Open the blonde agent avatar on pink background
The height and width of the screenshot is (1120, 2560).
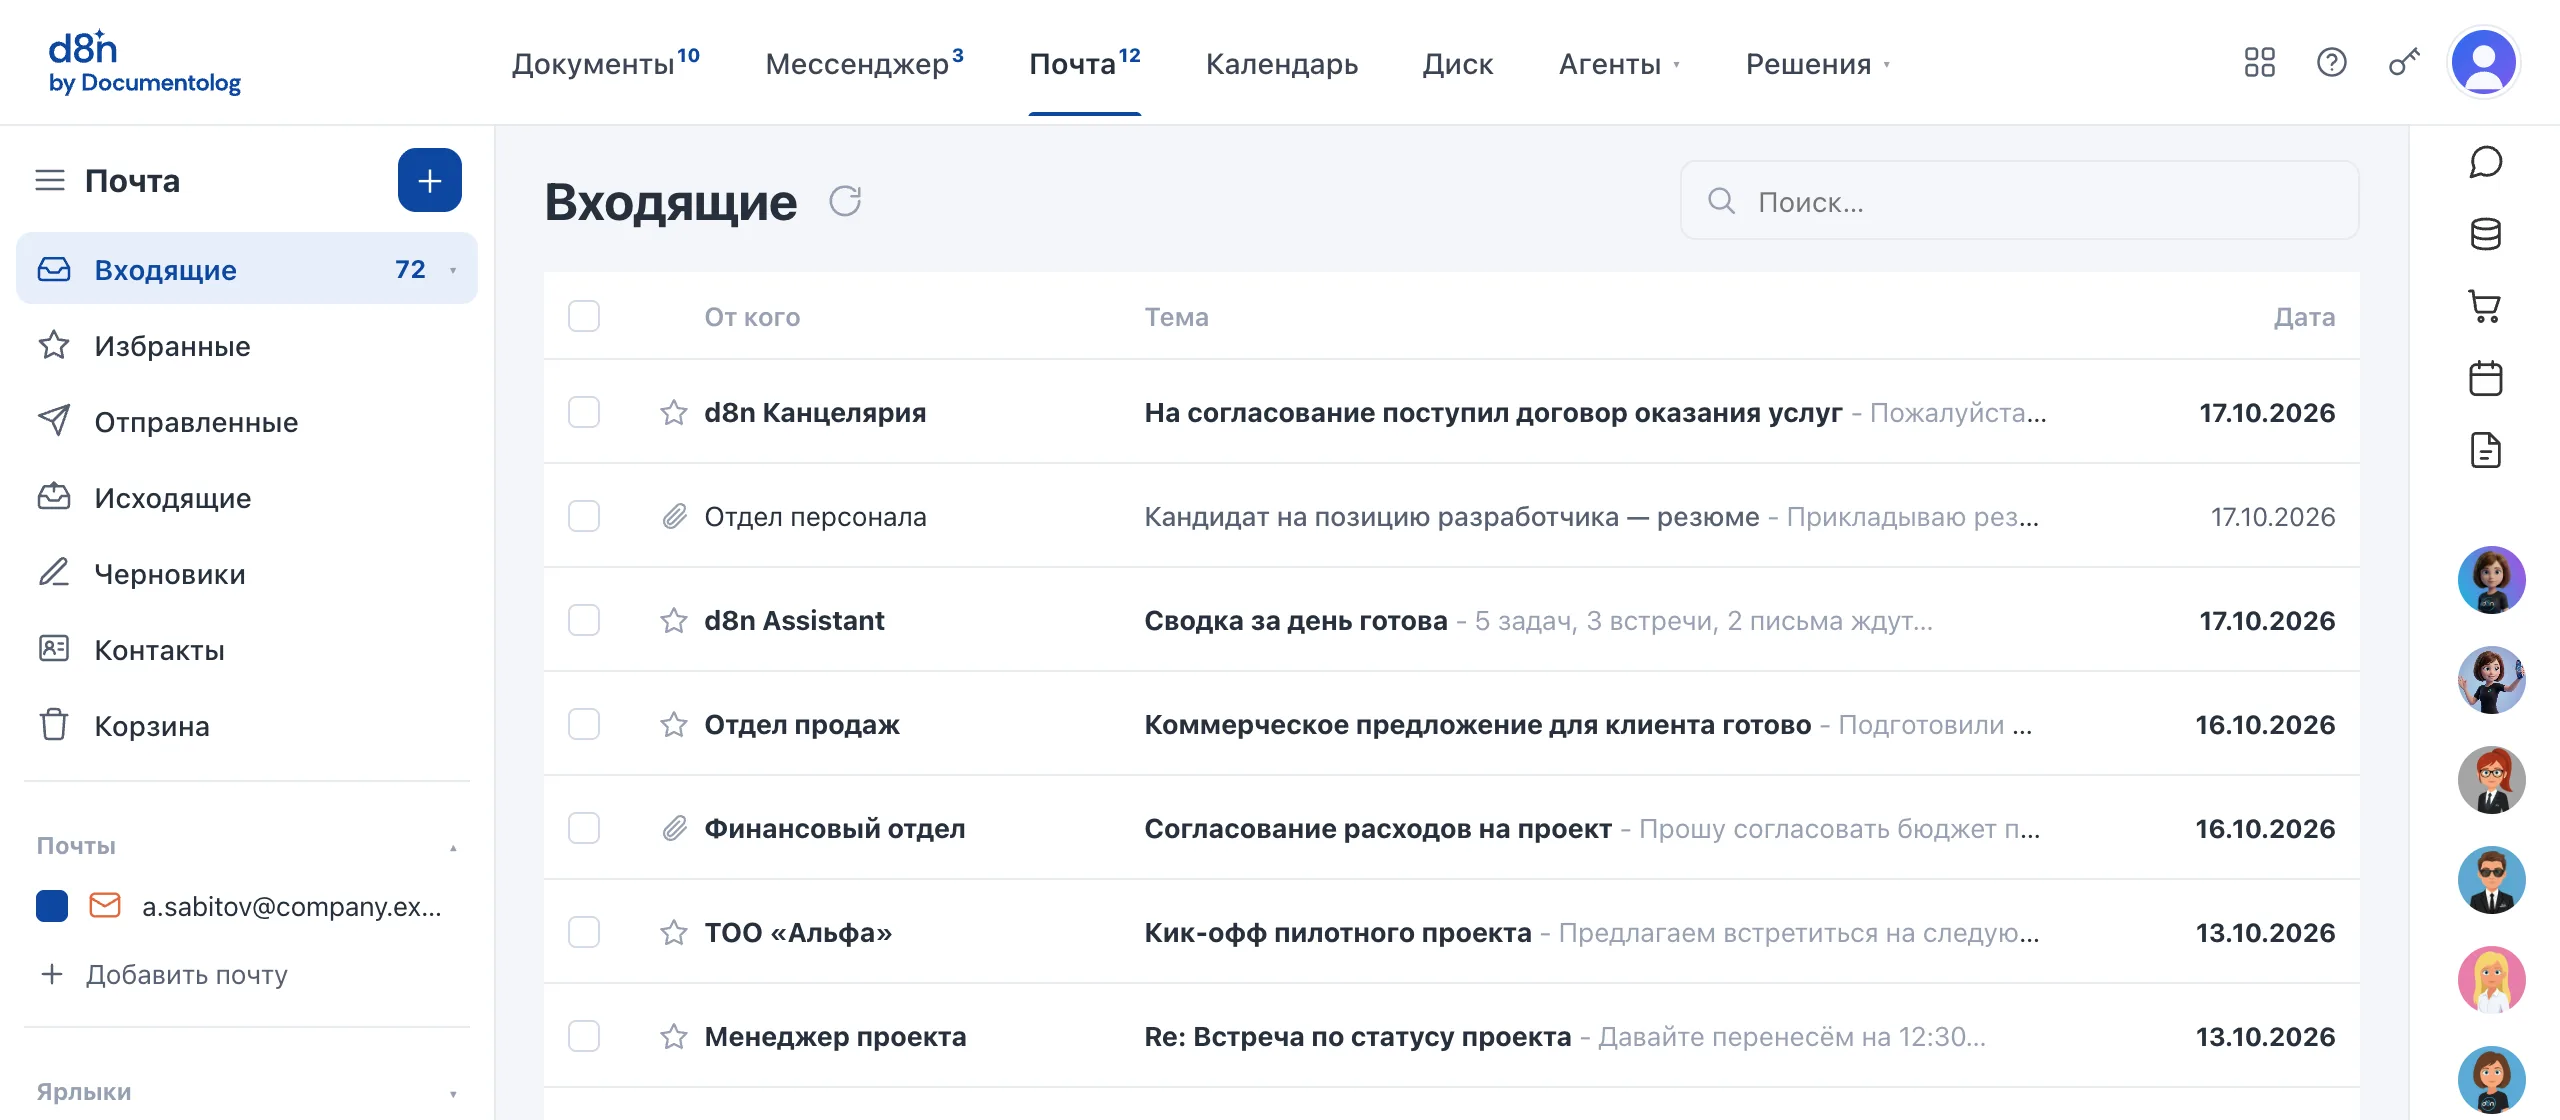pos(2491,980)
